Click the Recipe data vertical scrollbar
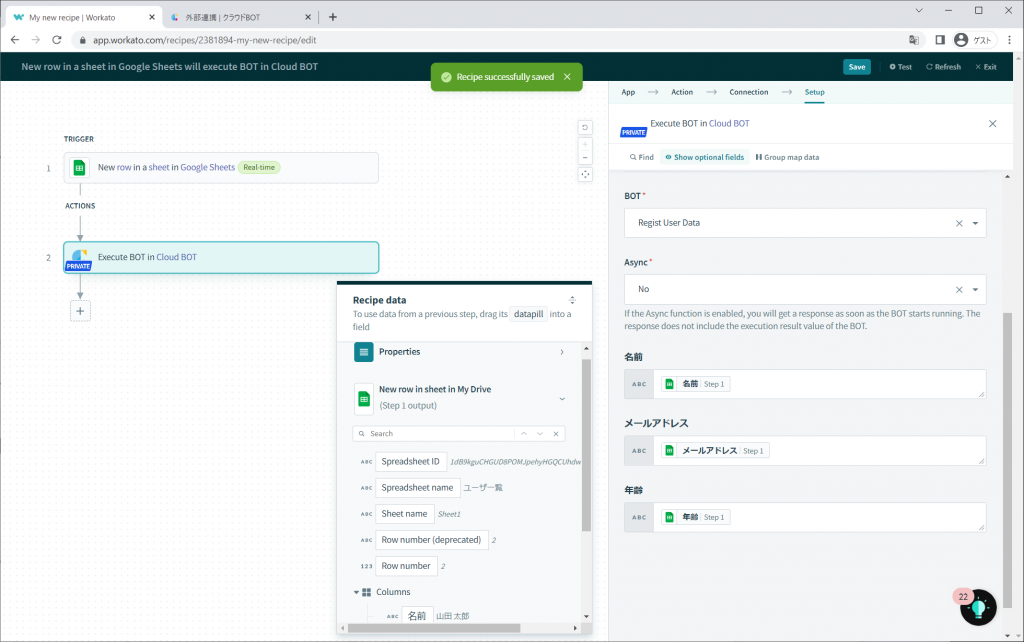Screen dimensions: 1024x642 [586, 444]
